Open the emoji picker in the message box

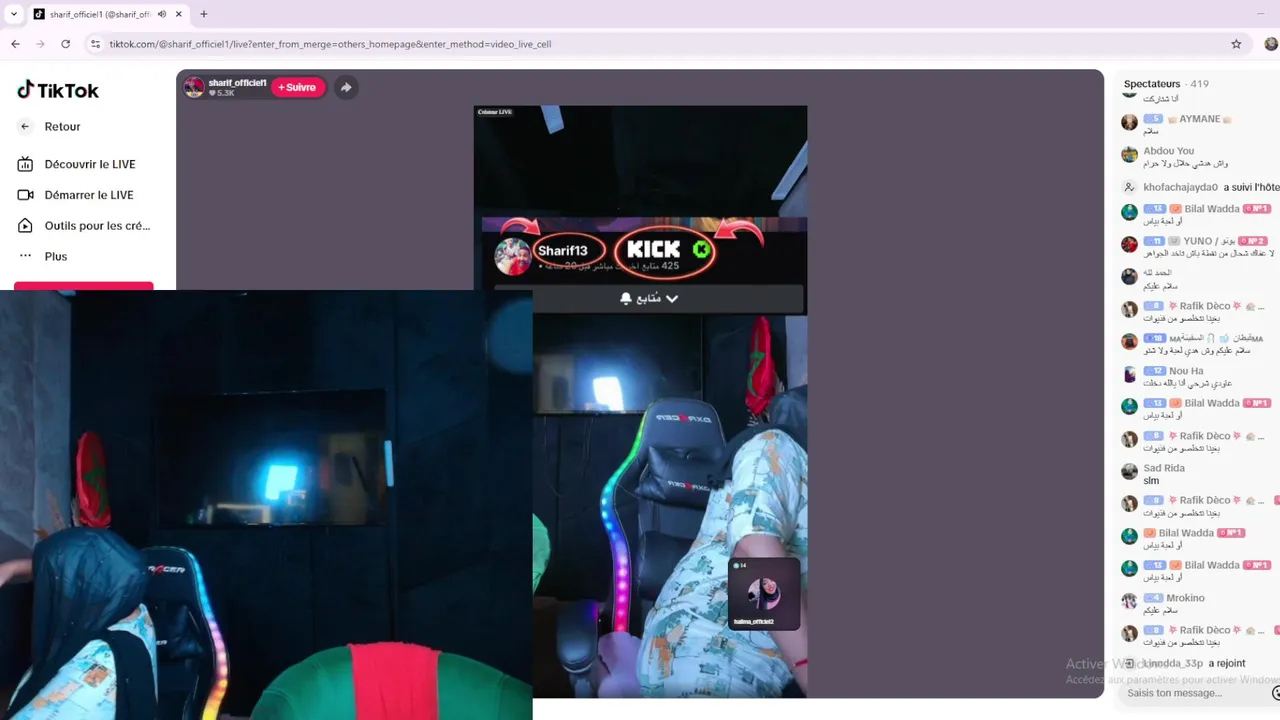[1275, 693]
